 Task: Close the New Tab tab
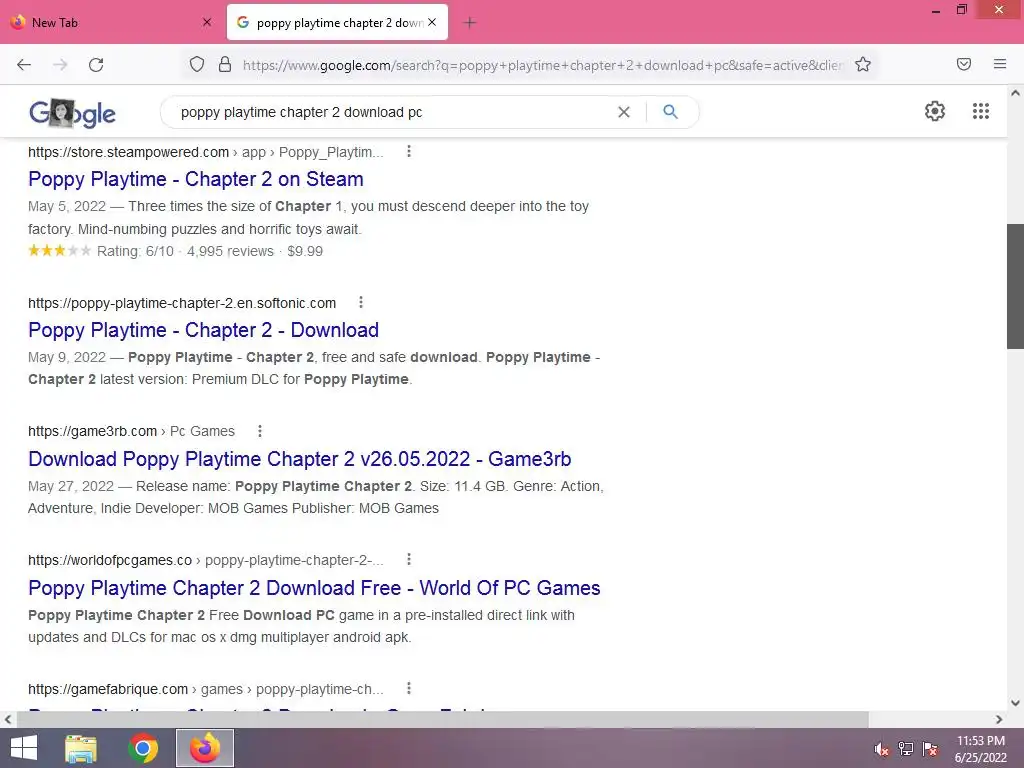[x=206, y=22]
